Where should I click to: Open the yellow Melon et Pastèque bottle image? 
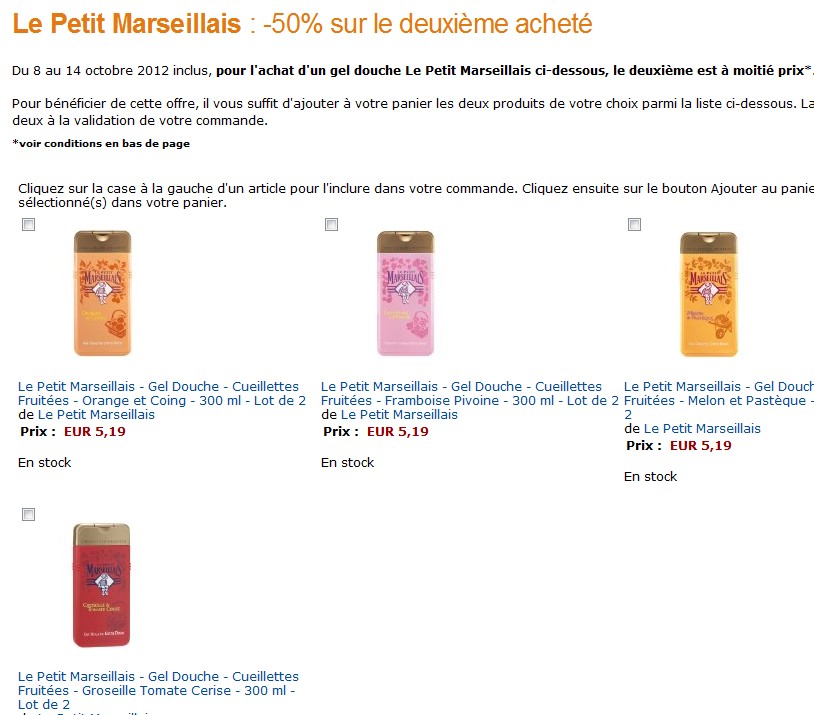pos(709,294)
